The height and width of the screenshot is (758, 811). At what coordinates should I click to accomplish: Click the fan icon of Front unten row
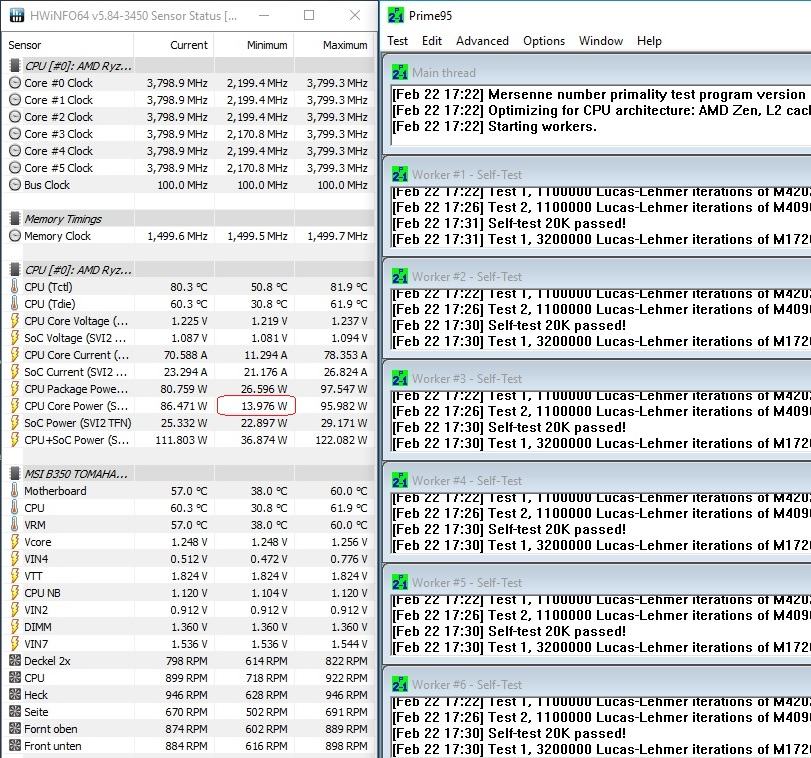click(15, 746)
